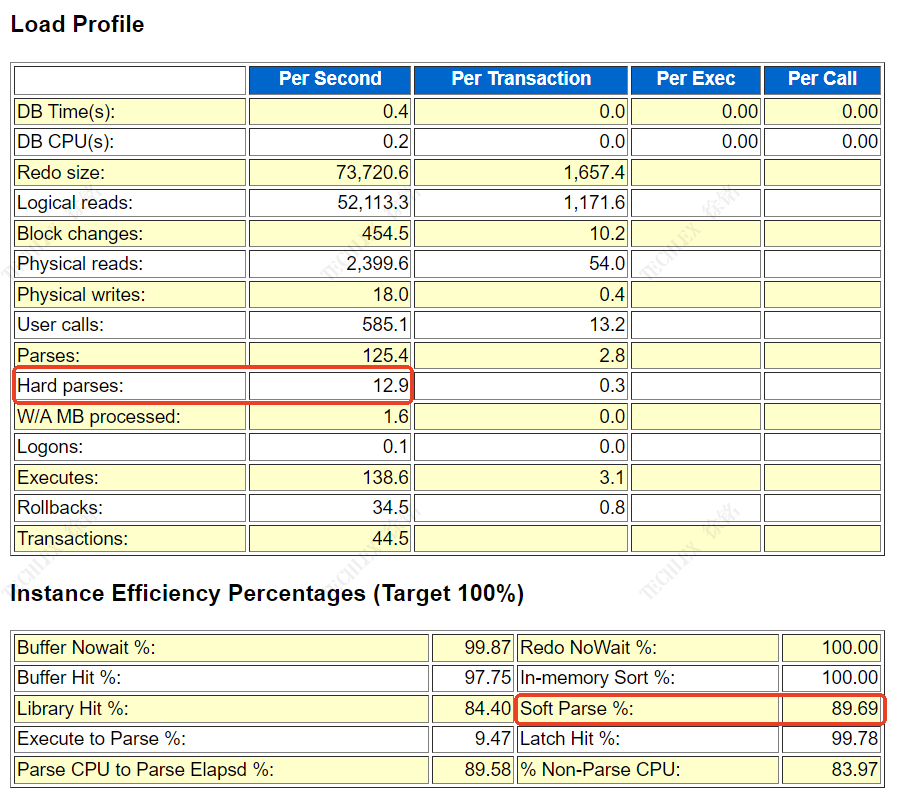Click the Instance Efficiency Percentages heading
Screen dimensions: 898x801
[267, 594]
